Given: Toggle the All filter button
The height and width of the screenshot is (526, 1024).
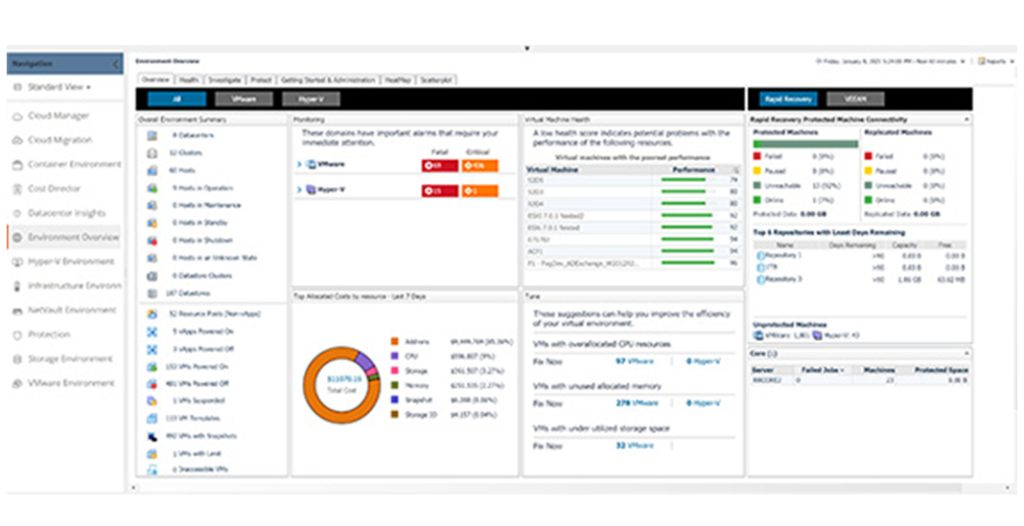Looking at the screenshot, I should coord(176,99).
